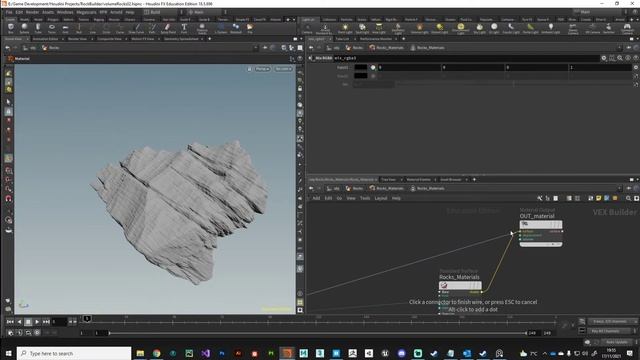Click the black color swatch of first parameter
The image size is (640, 360).
[361, 67]
